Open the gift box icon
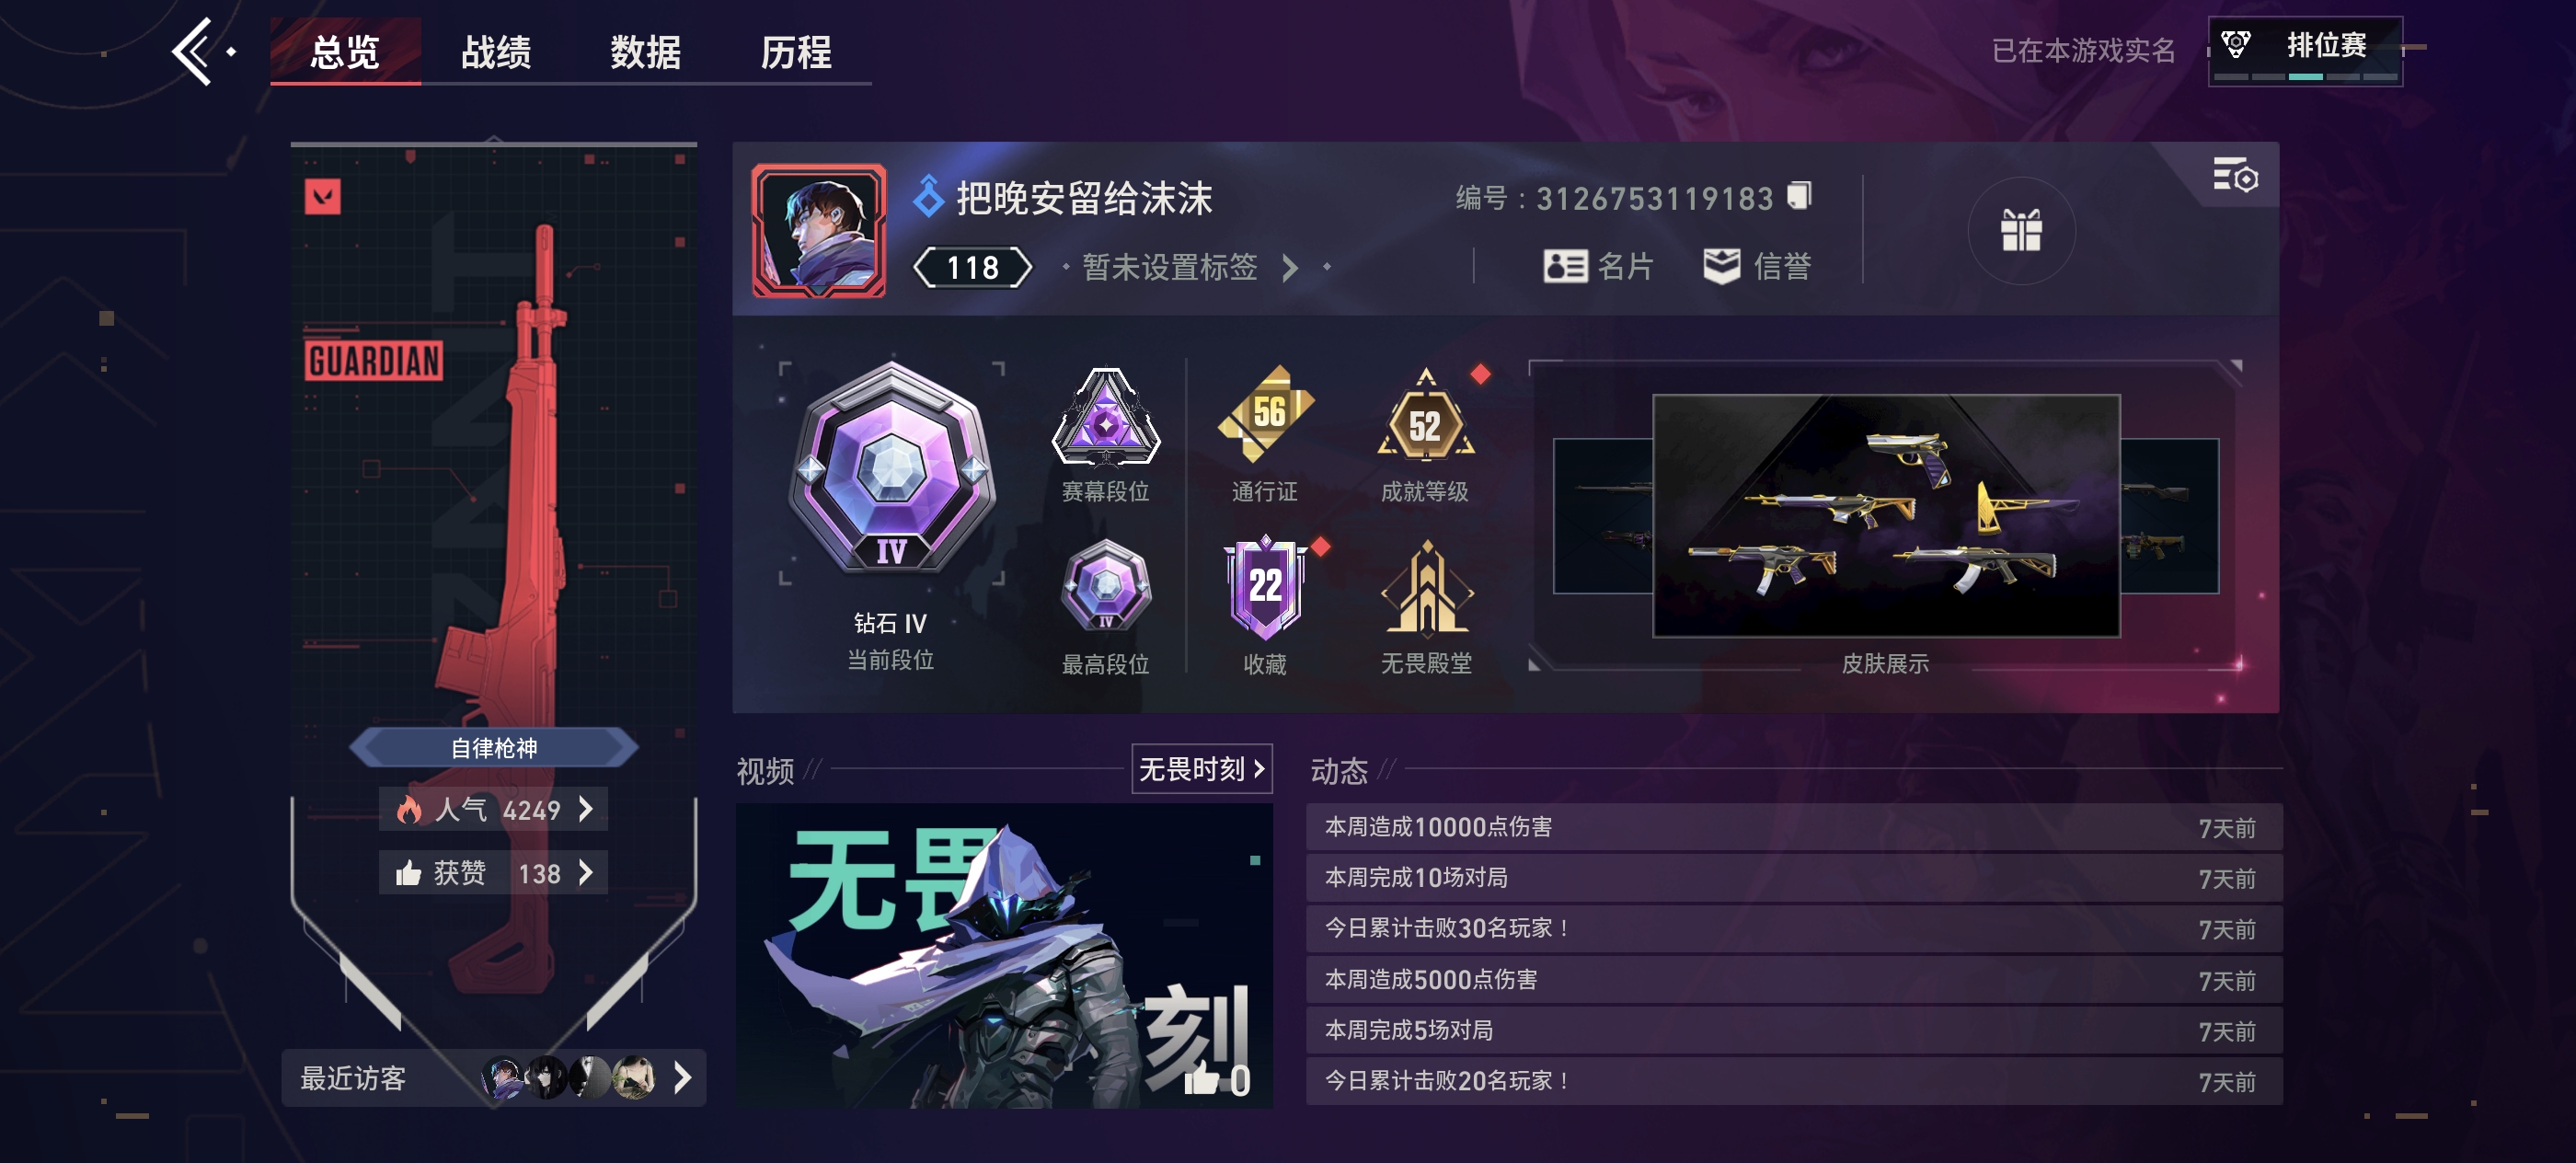Viewport: 2576px width, 1163px height. click(2021, 230)
